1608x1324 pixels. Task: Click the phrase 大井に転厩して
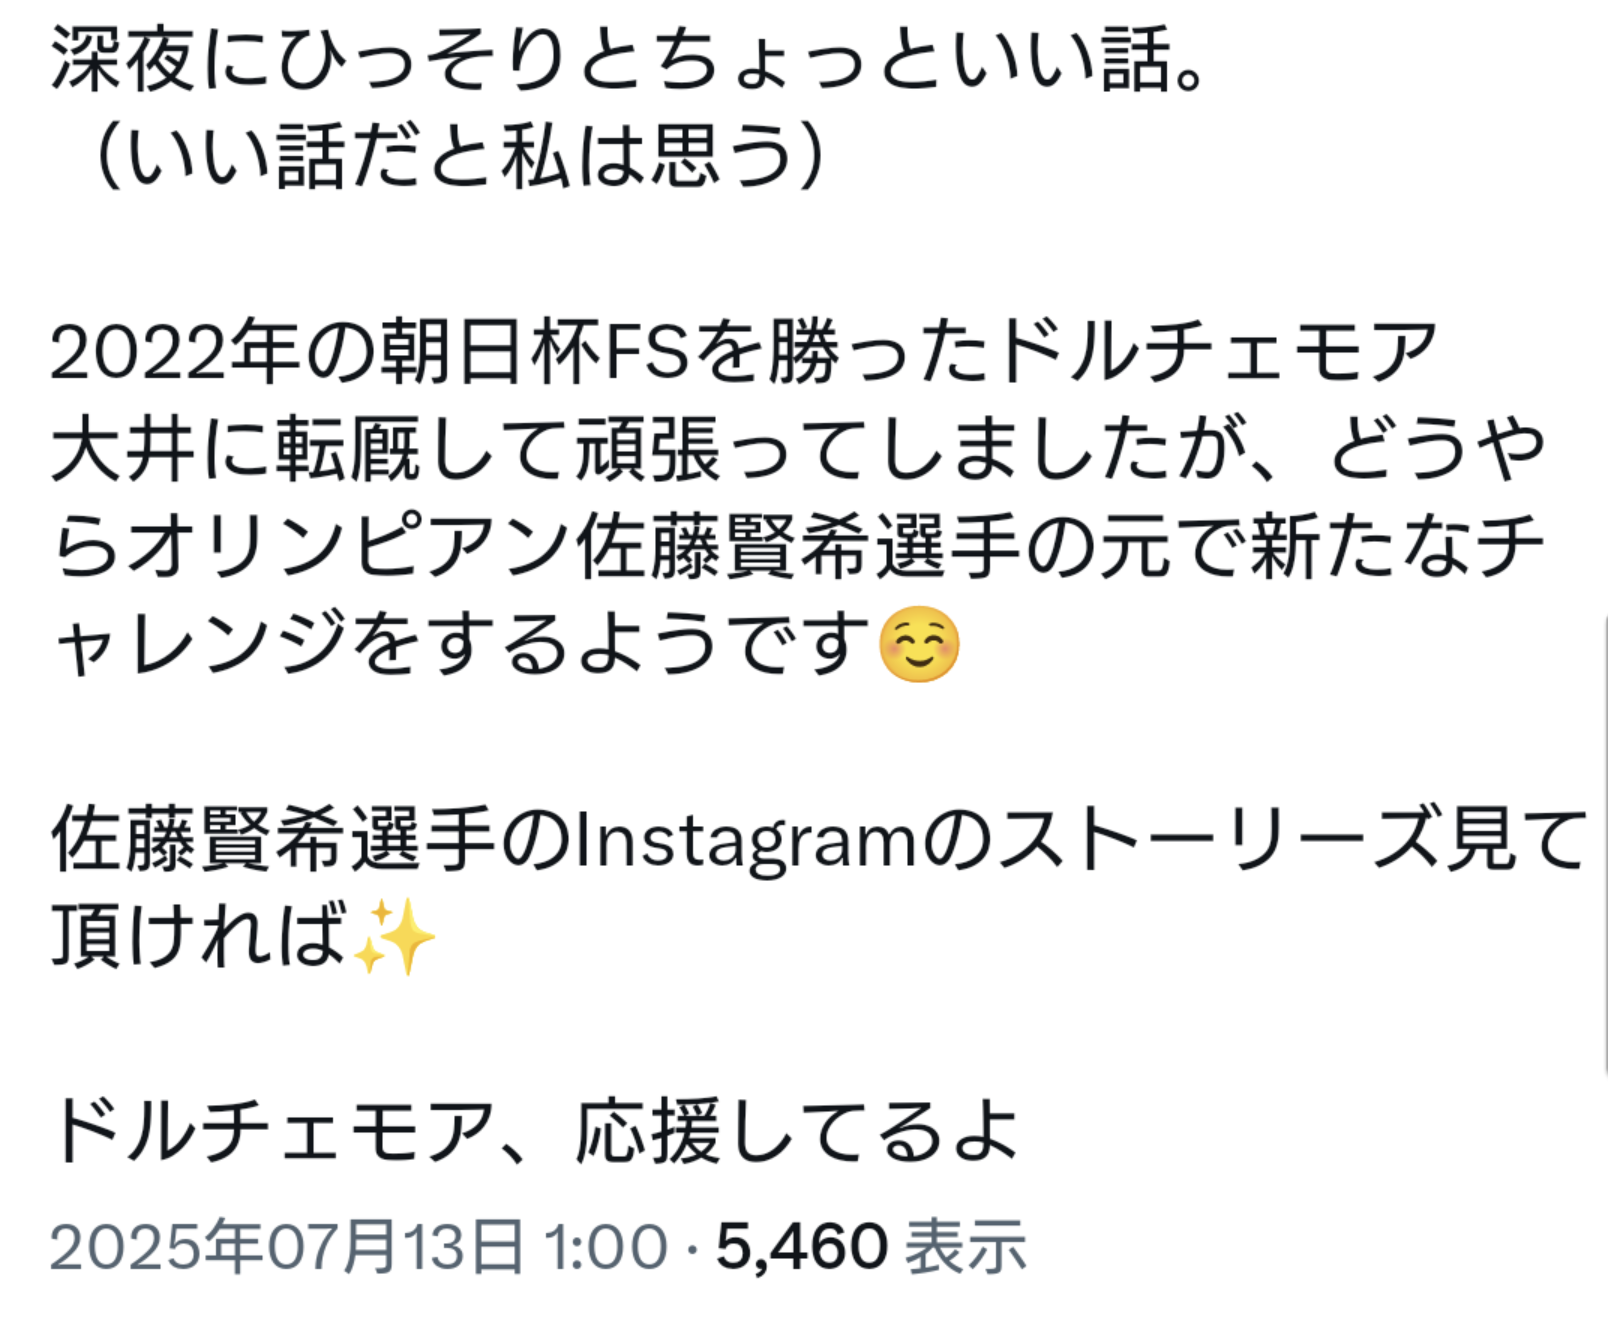310,449
